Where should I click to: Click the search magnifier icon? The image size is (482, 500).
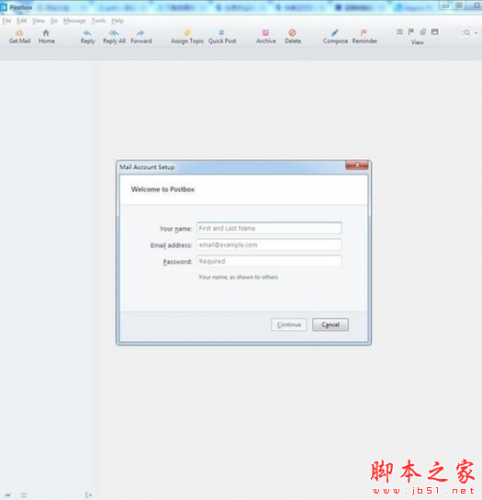[467, 33]
